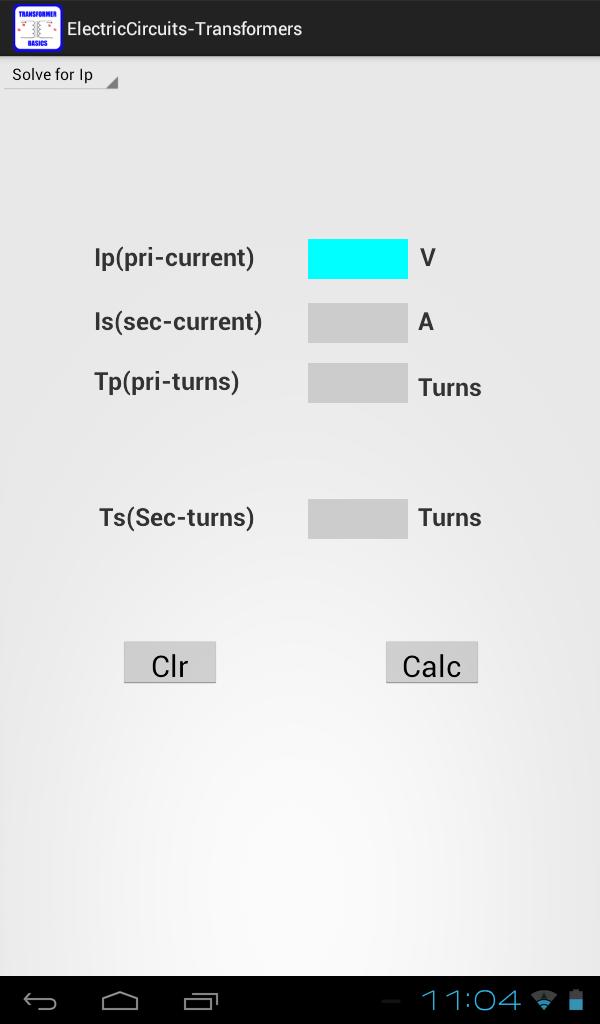Viewport: 600px width, 1024px height.
Task: Click the battery status icon
Action: click(x=574, y=998)
